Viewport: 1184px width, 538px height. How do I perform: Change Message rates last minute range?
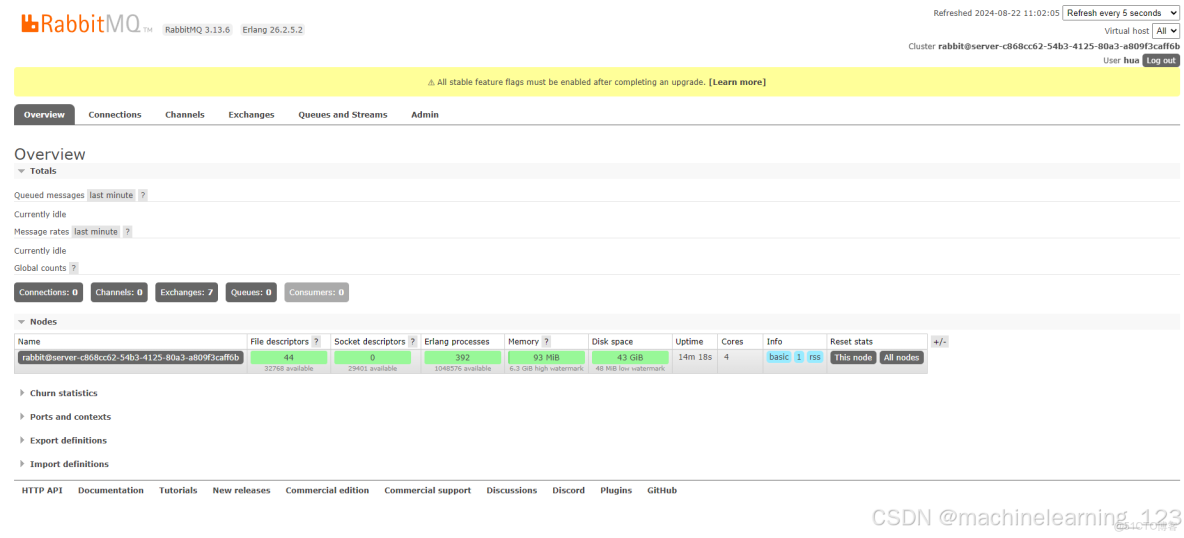[x=96, y=232]
